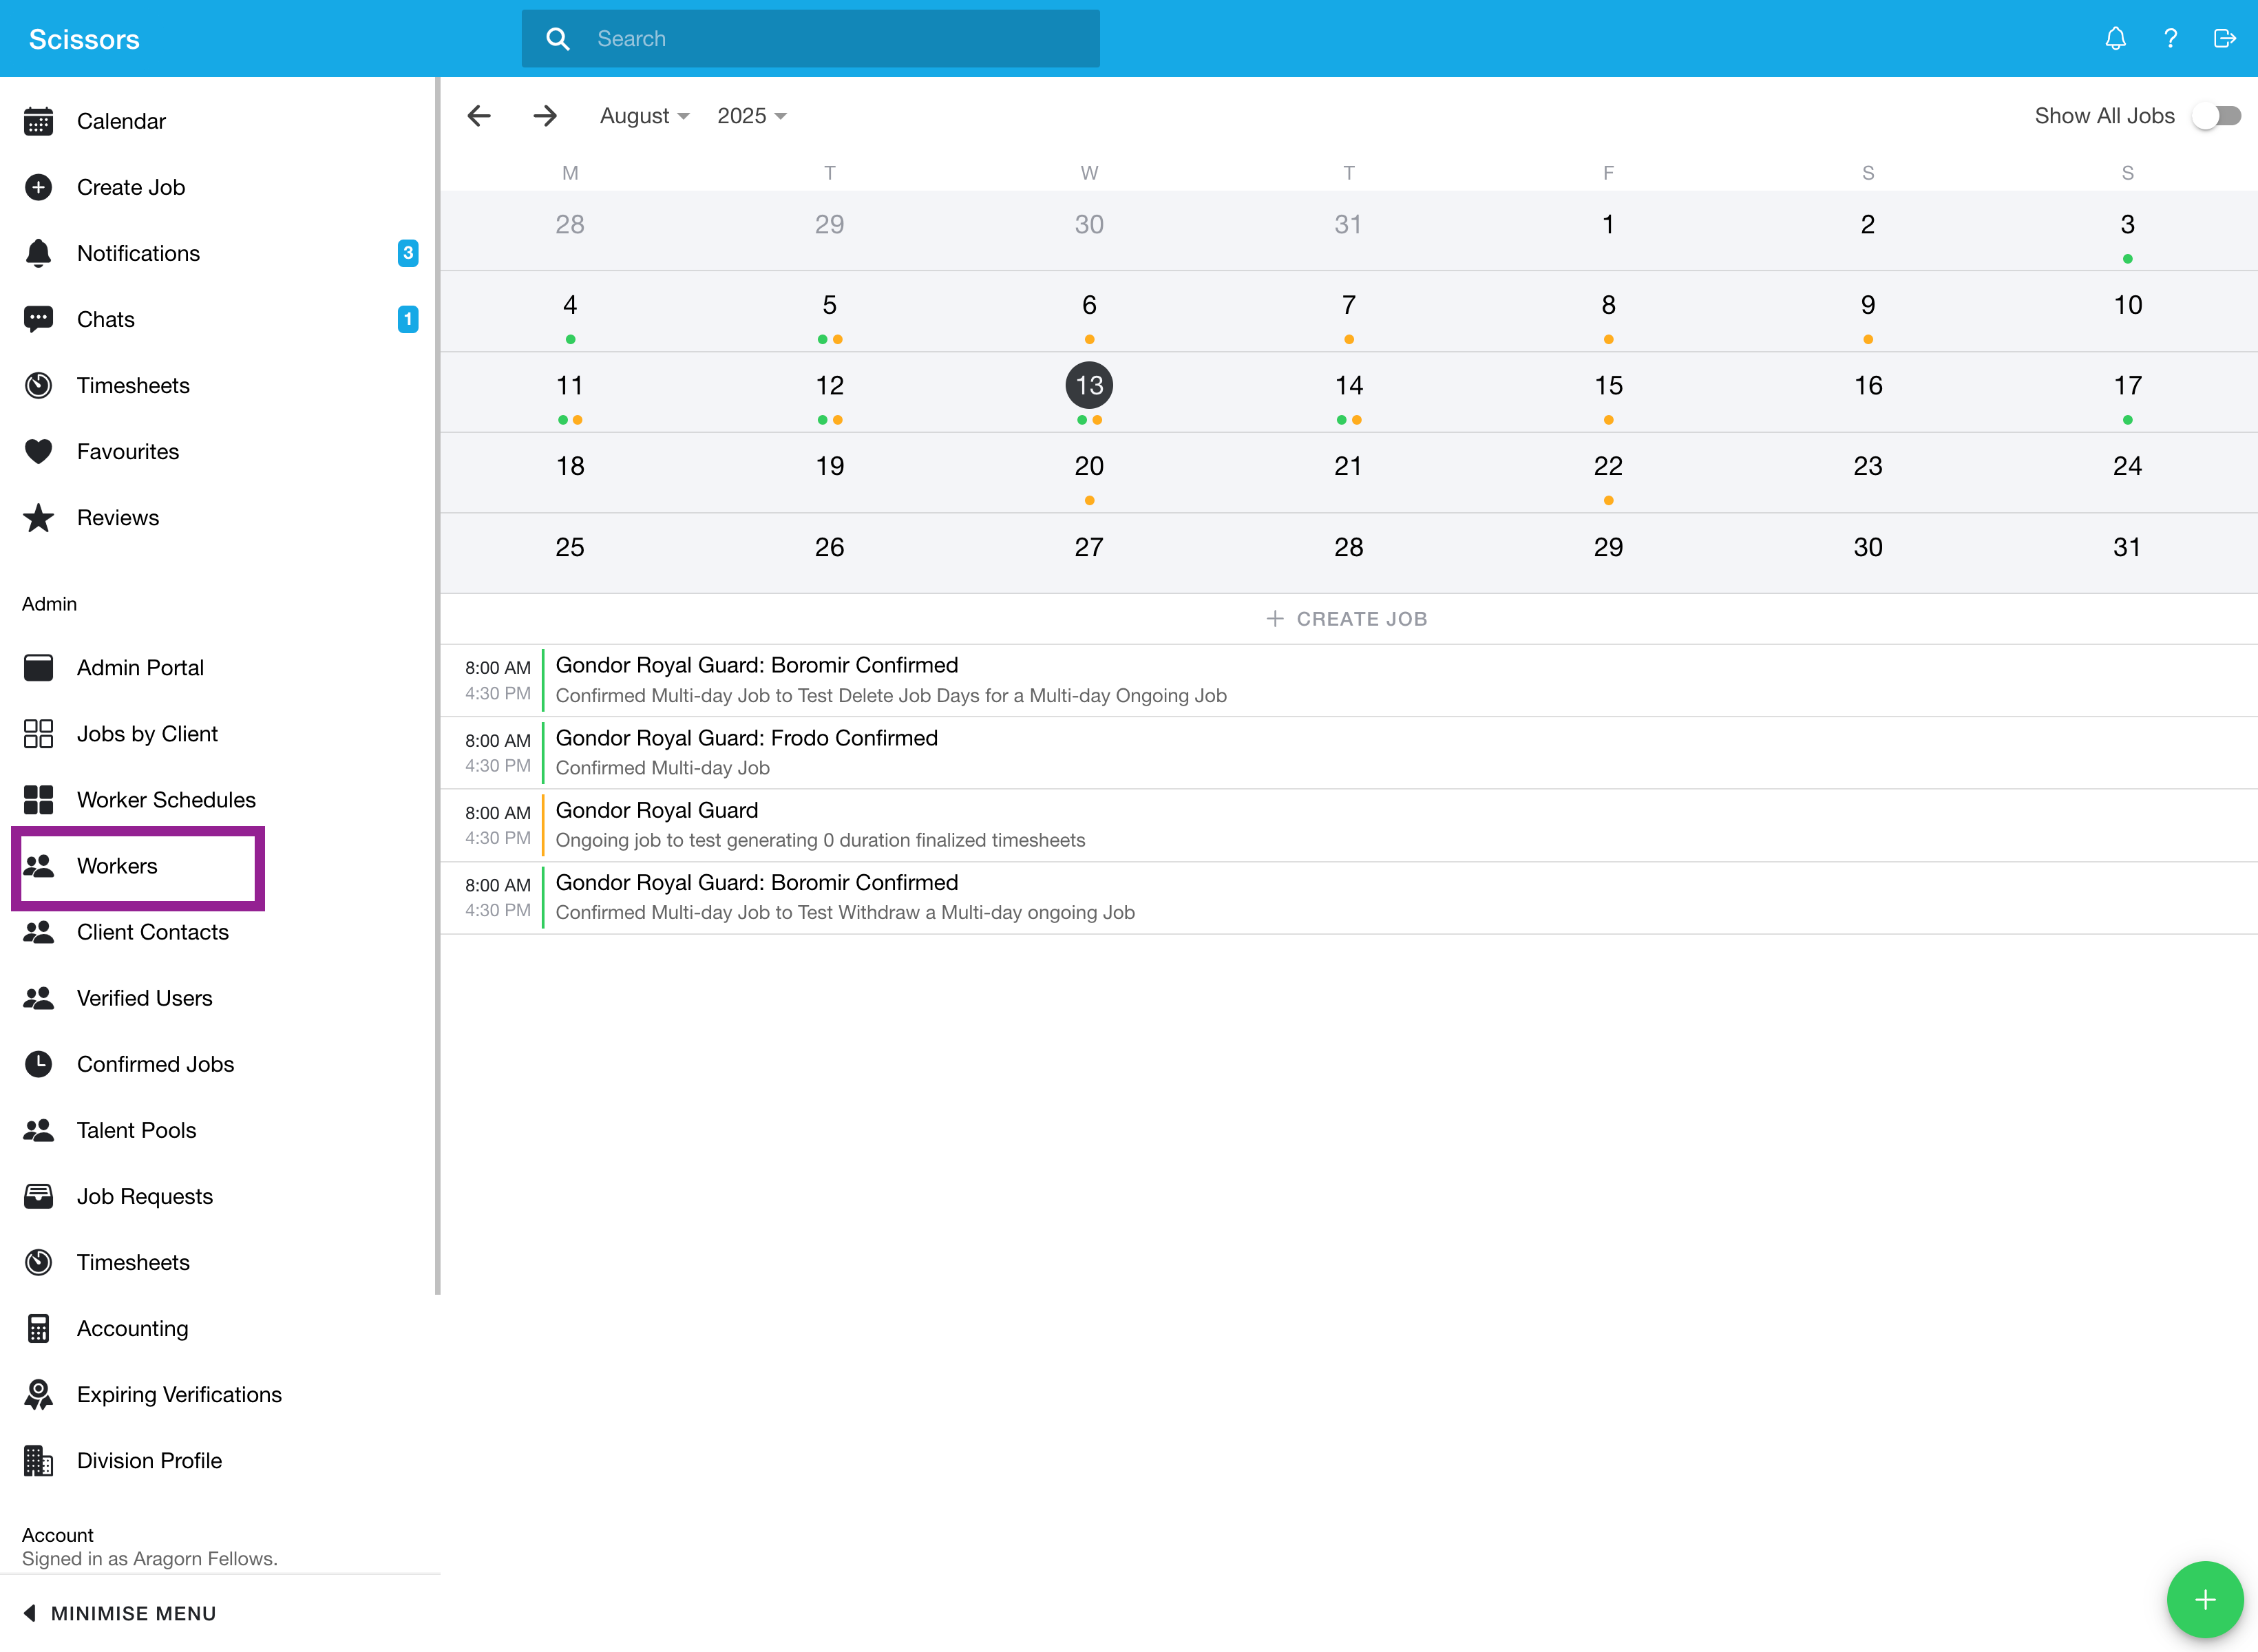Open Worker Schedules in the sidebar
2258x1652 pixels.
click(166, 800)
